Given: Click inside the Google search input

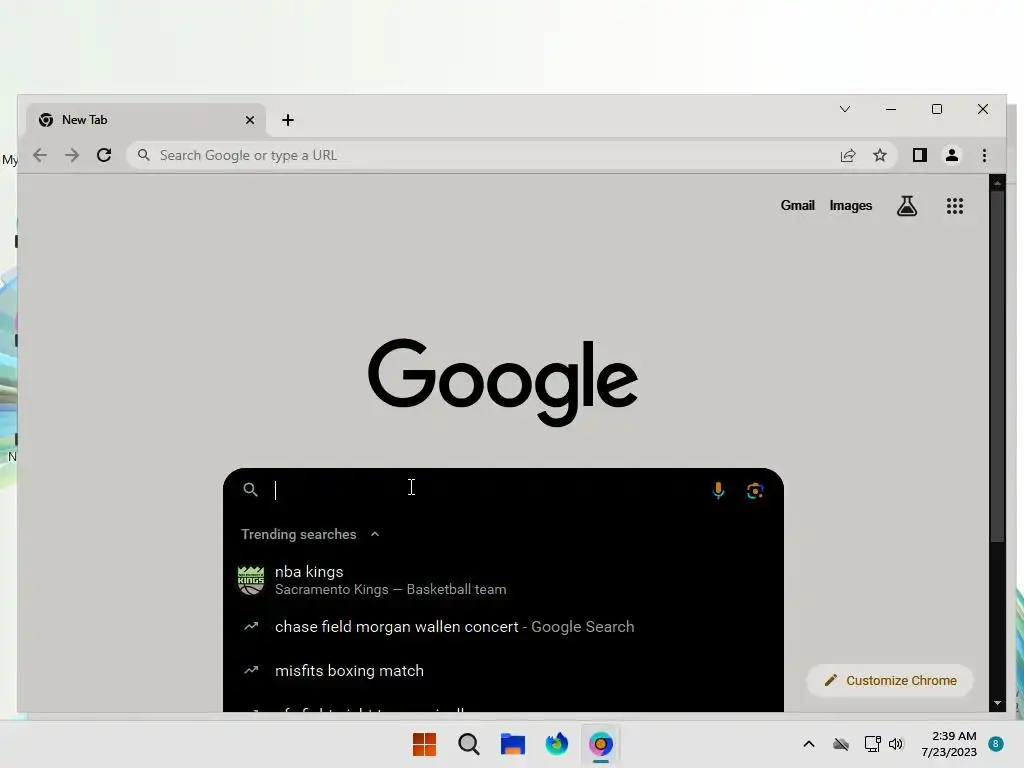Looking at the screenshot, I should click(x=483, y=490).
